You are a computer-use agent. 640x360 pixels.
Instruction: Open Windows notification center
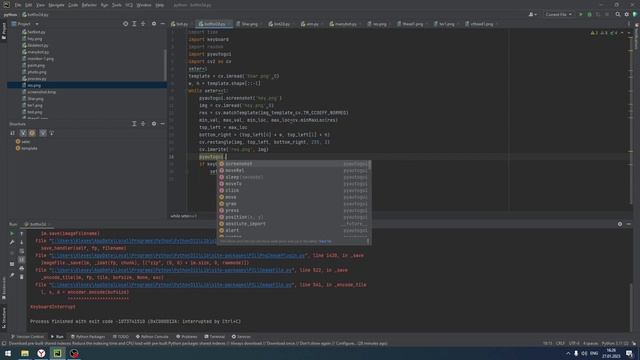tap(629, 353)
